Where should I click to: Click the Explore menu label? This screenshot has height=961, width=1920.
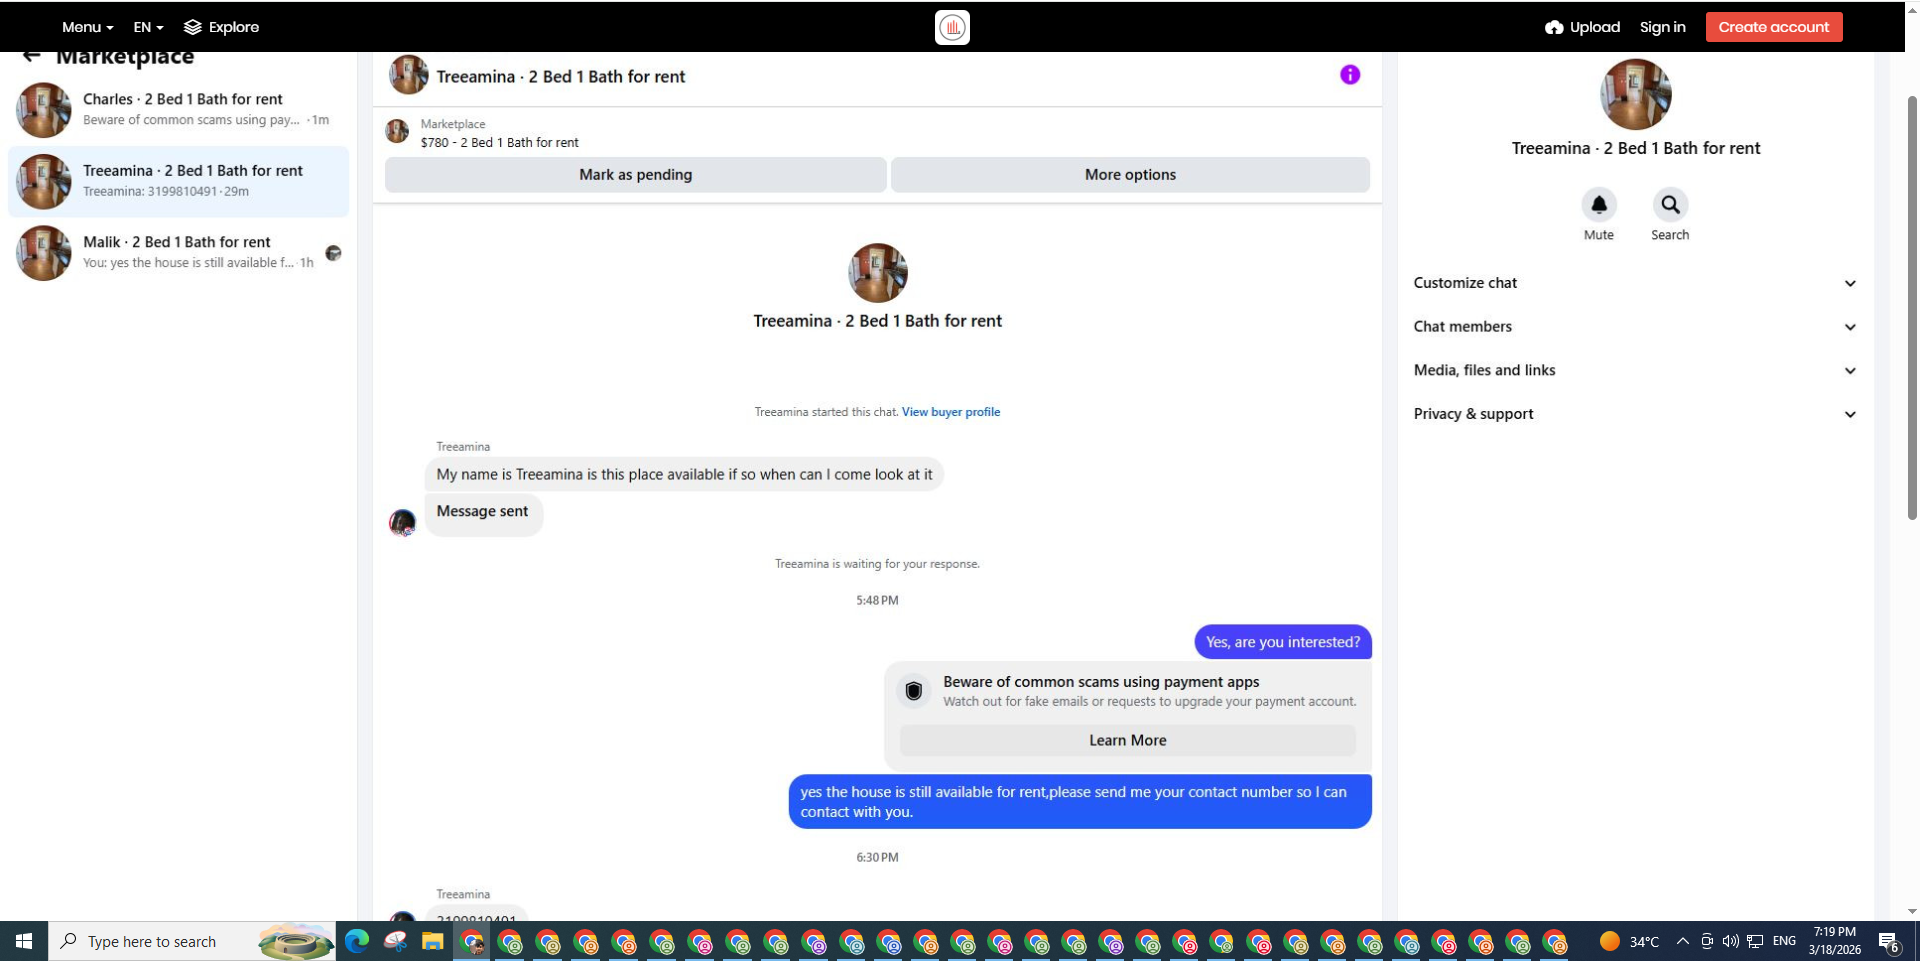(234, 28)
